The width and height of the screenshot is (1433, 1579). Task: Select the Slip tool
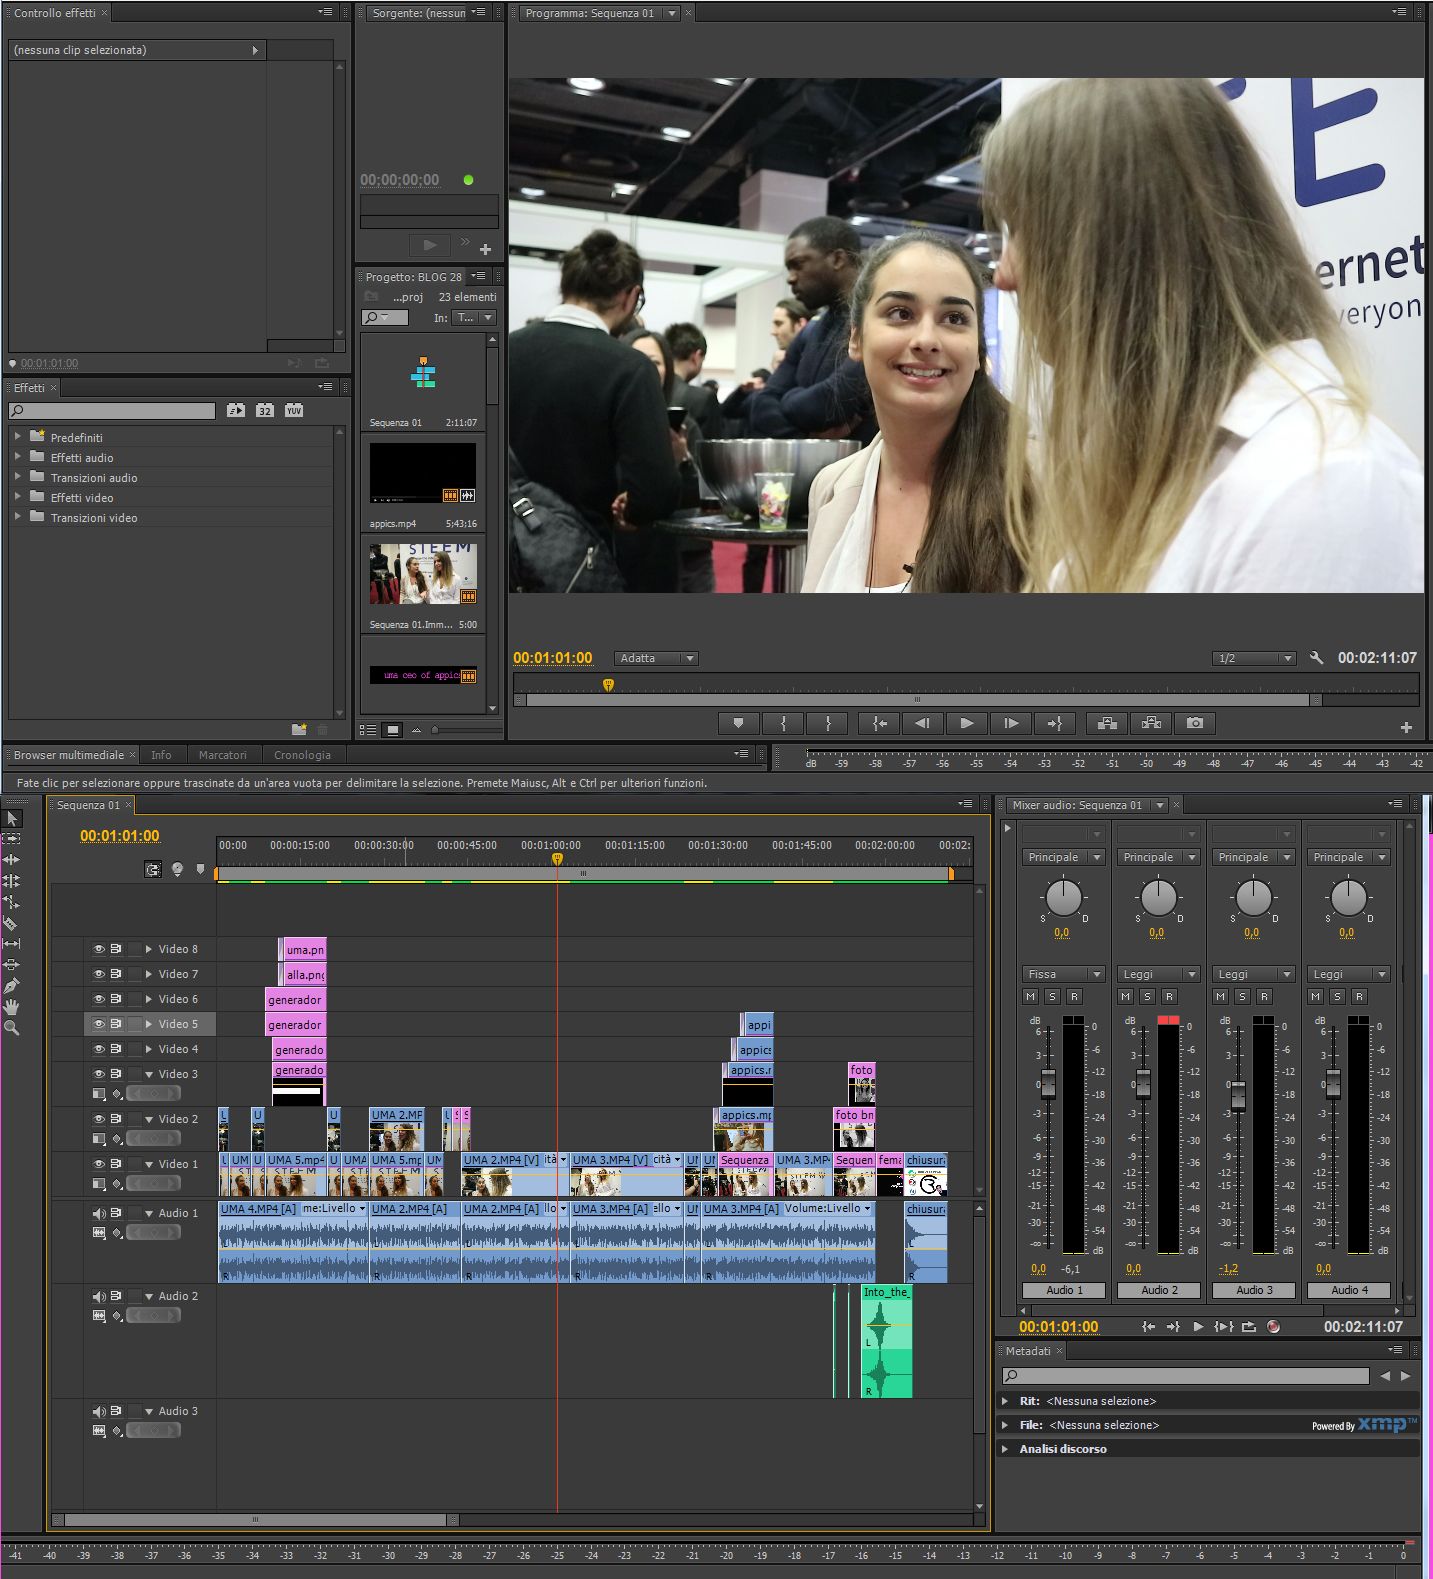click(x=12, y=944)
